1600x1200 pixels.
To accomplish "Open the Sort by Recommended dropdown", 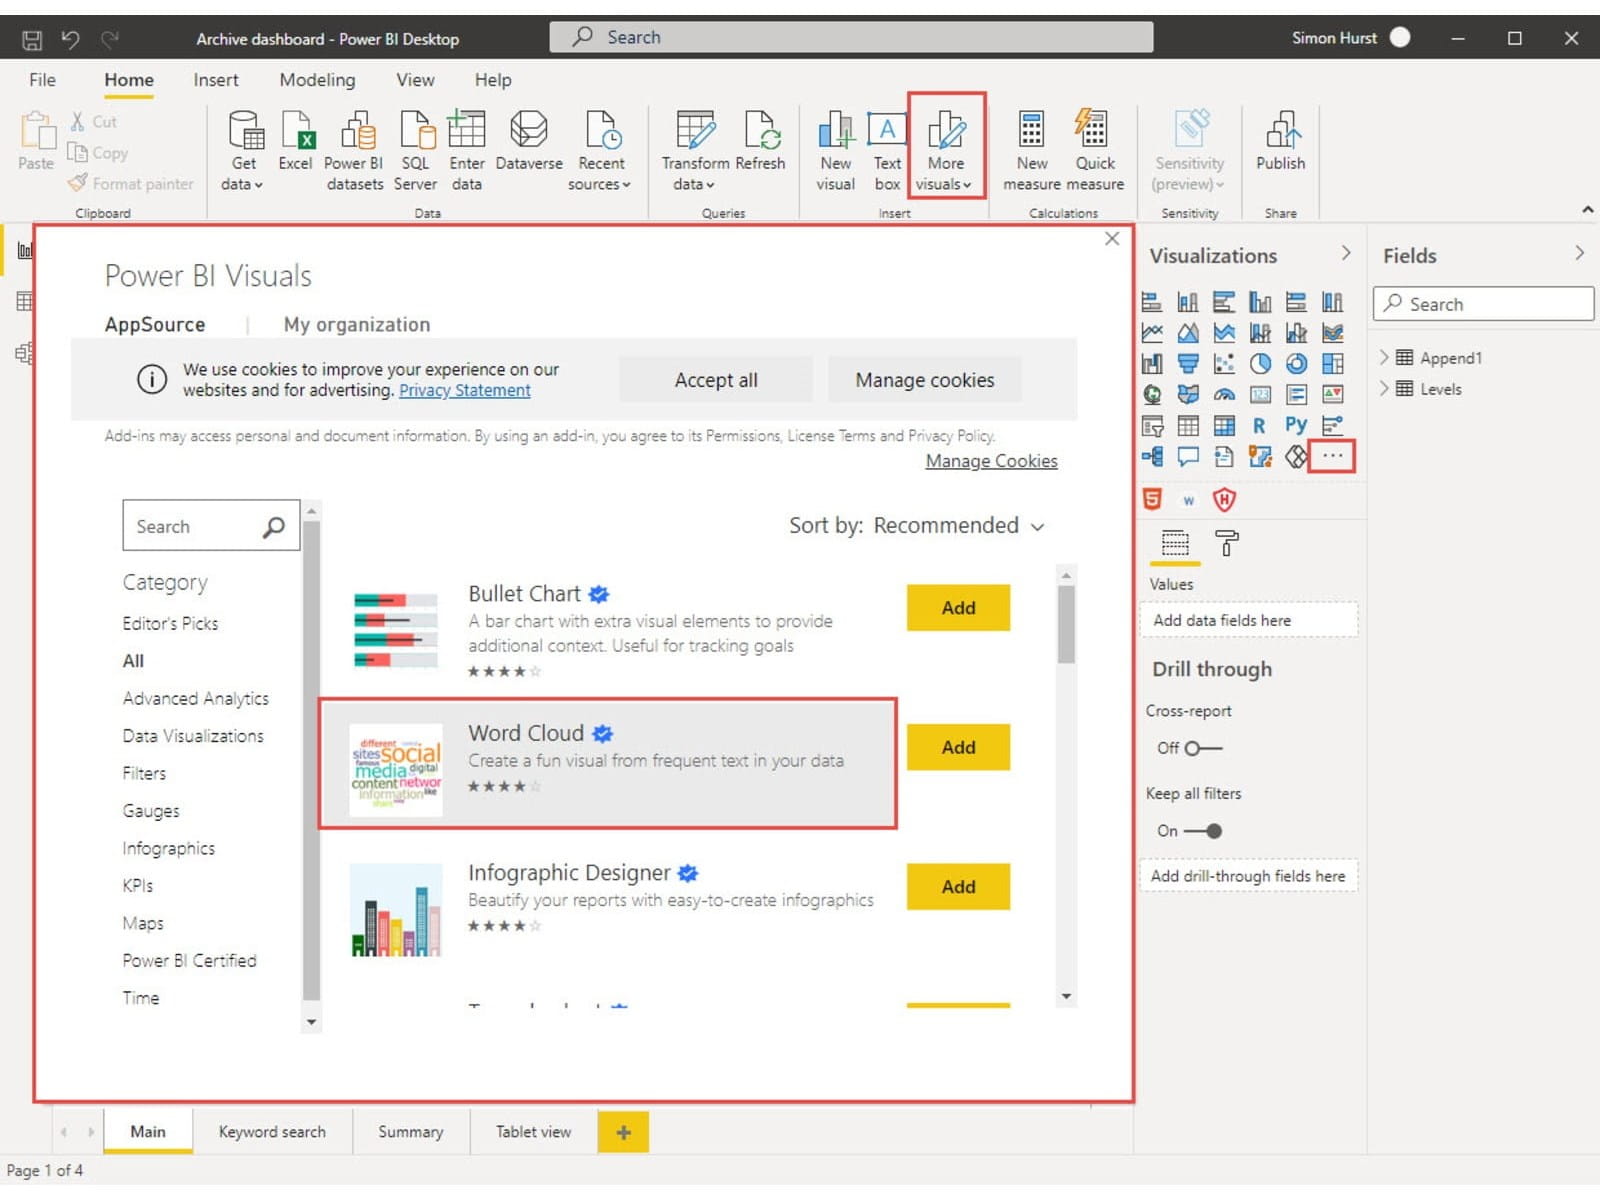I will (x=916, y=526).
